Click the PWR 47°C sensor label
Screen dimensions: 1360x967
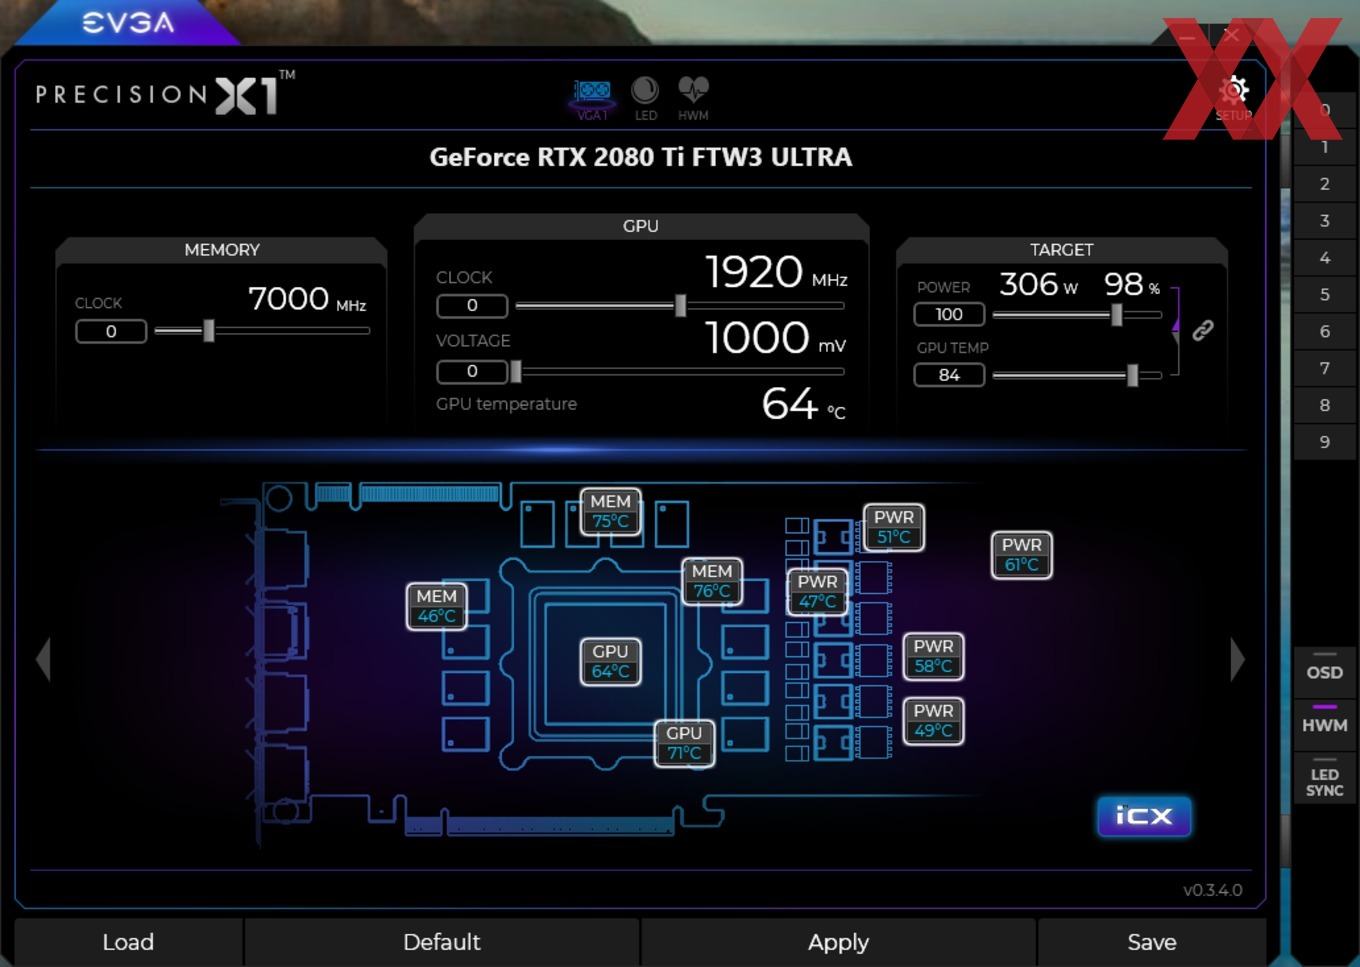(818, 591)
